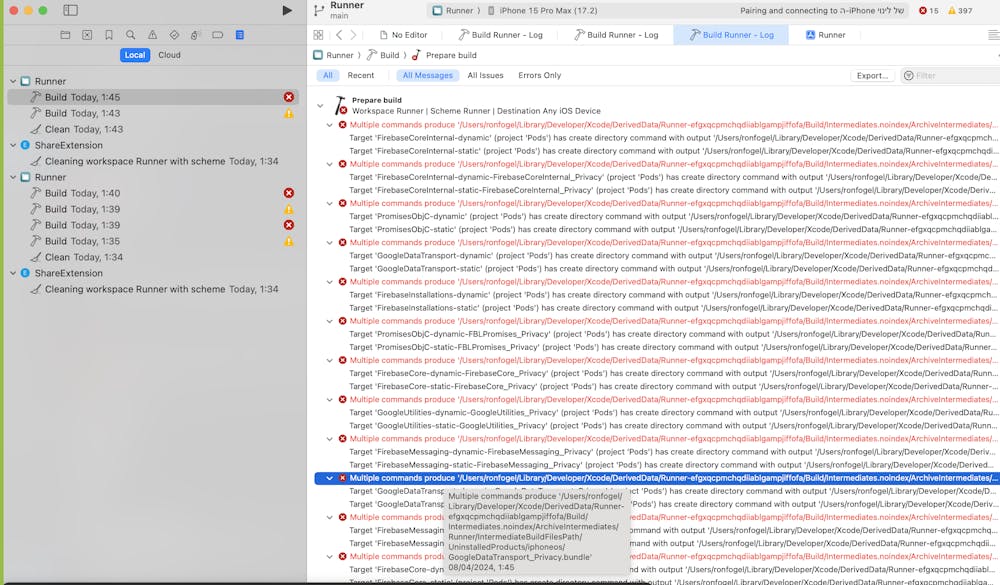Viewport: 1000px width, 585px height.
Task: Click warning badge on Build Today, 1:43
Action: click(289, 113)
